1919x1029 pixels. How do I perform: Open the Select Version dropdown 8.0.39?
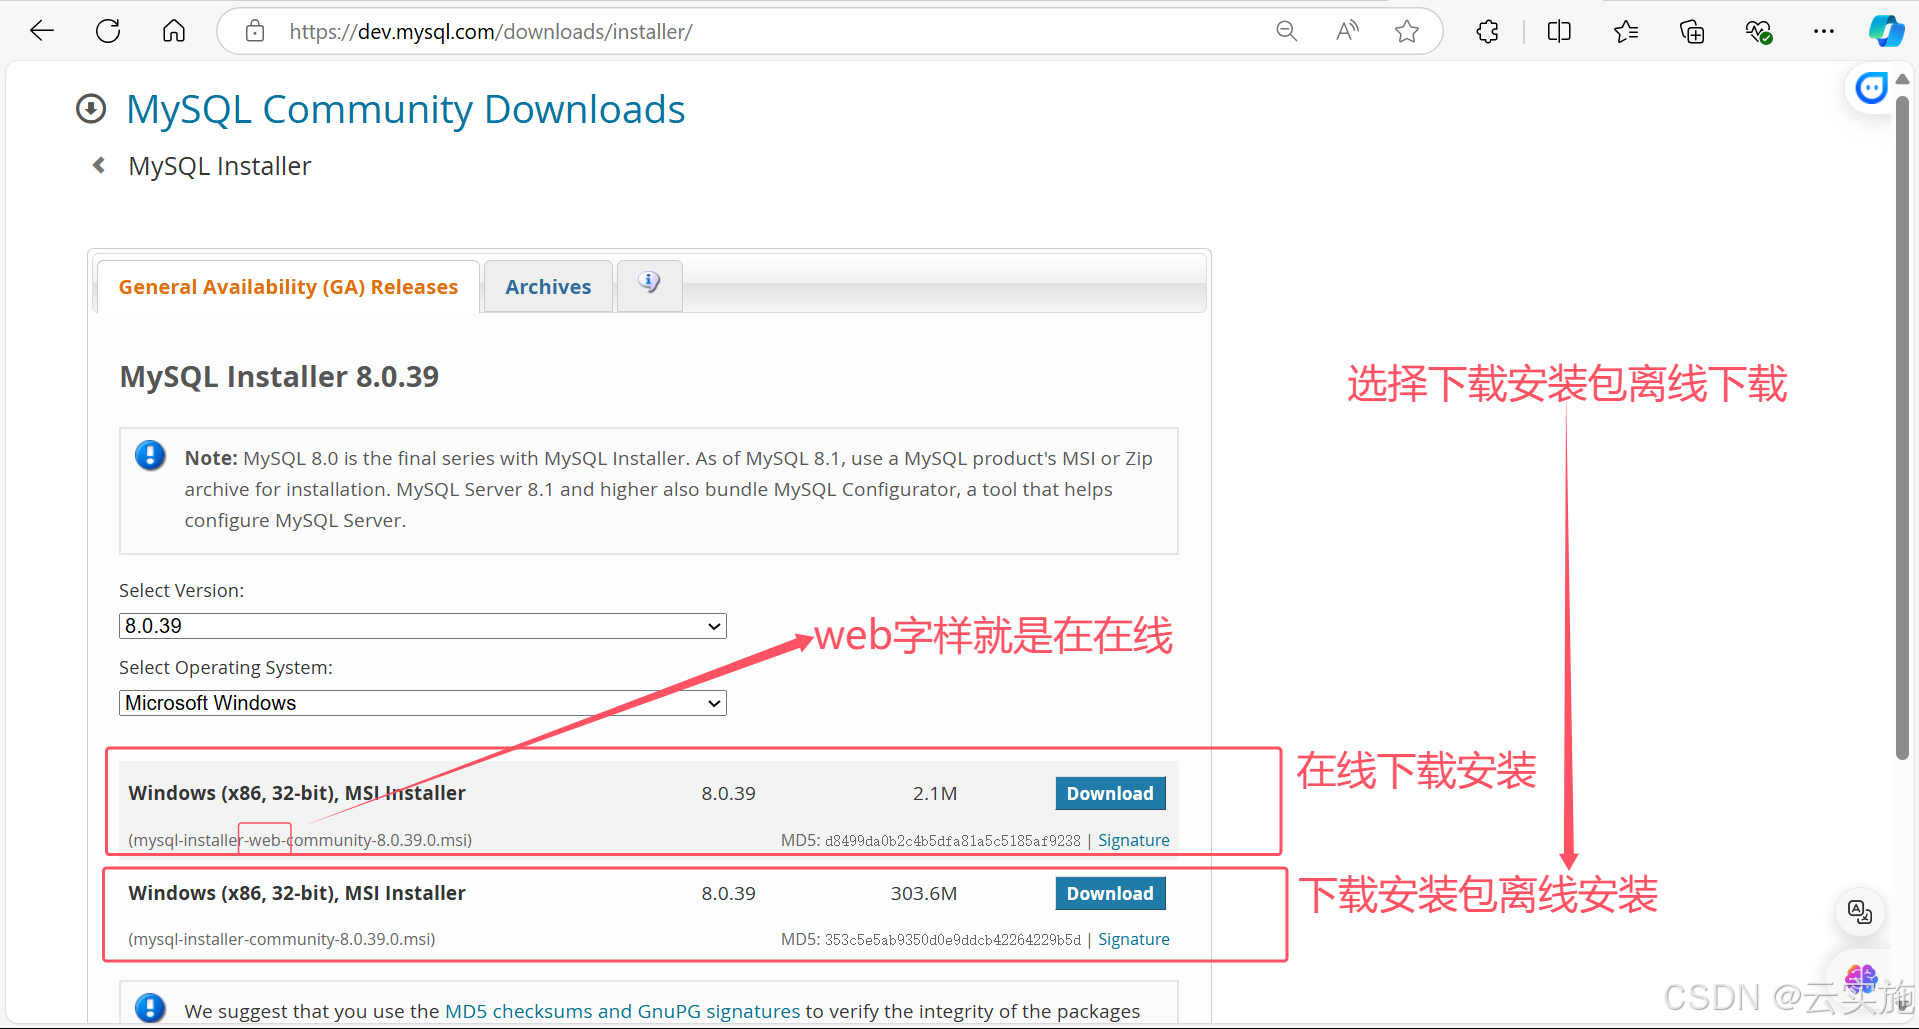(x=422, y=626)
